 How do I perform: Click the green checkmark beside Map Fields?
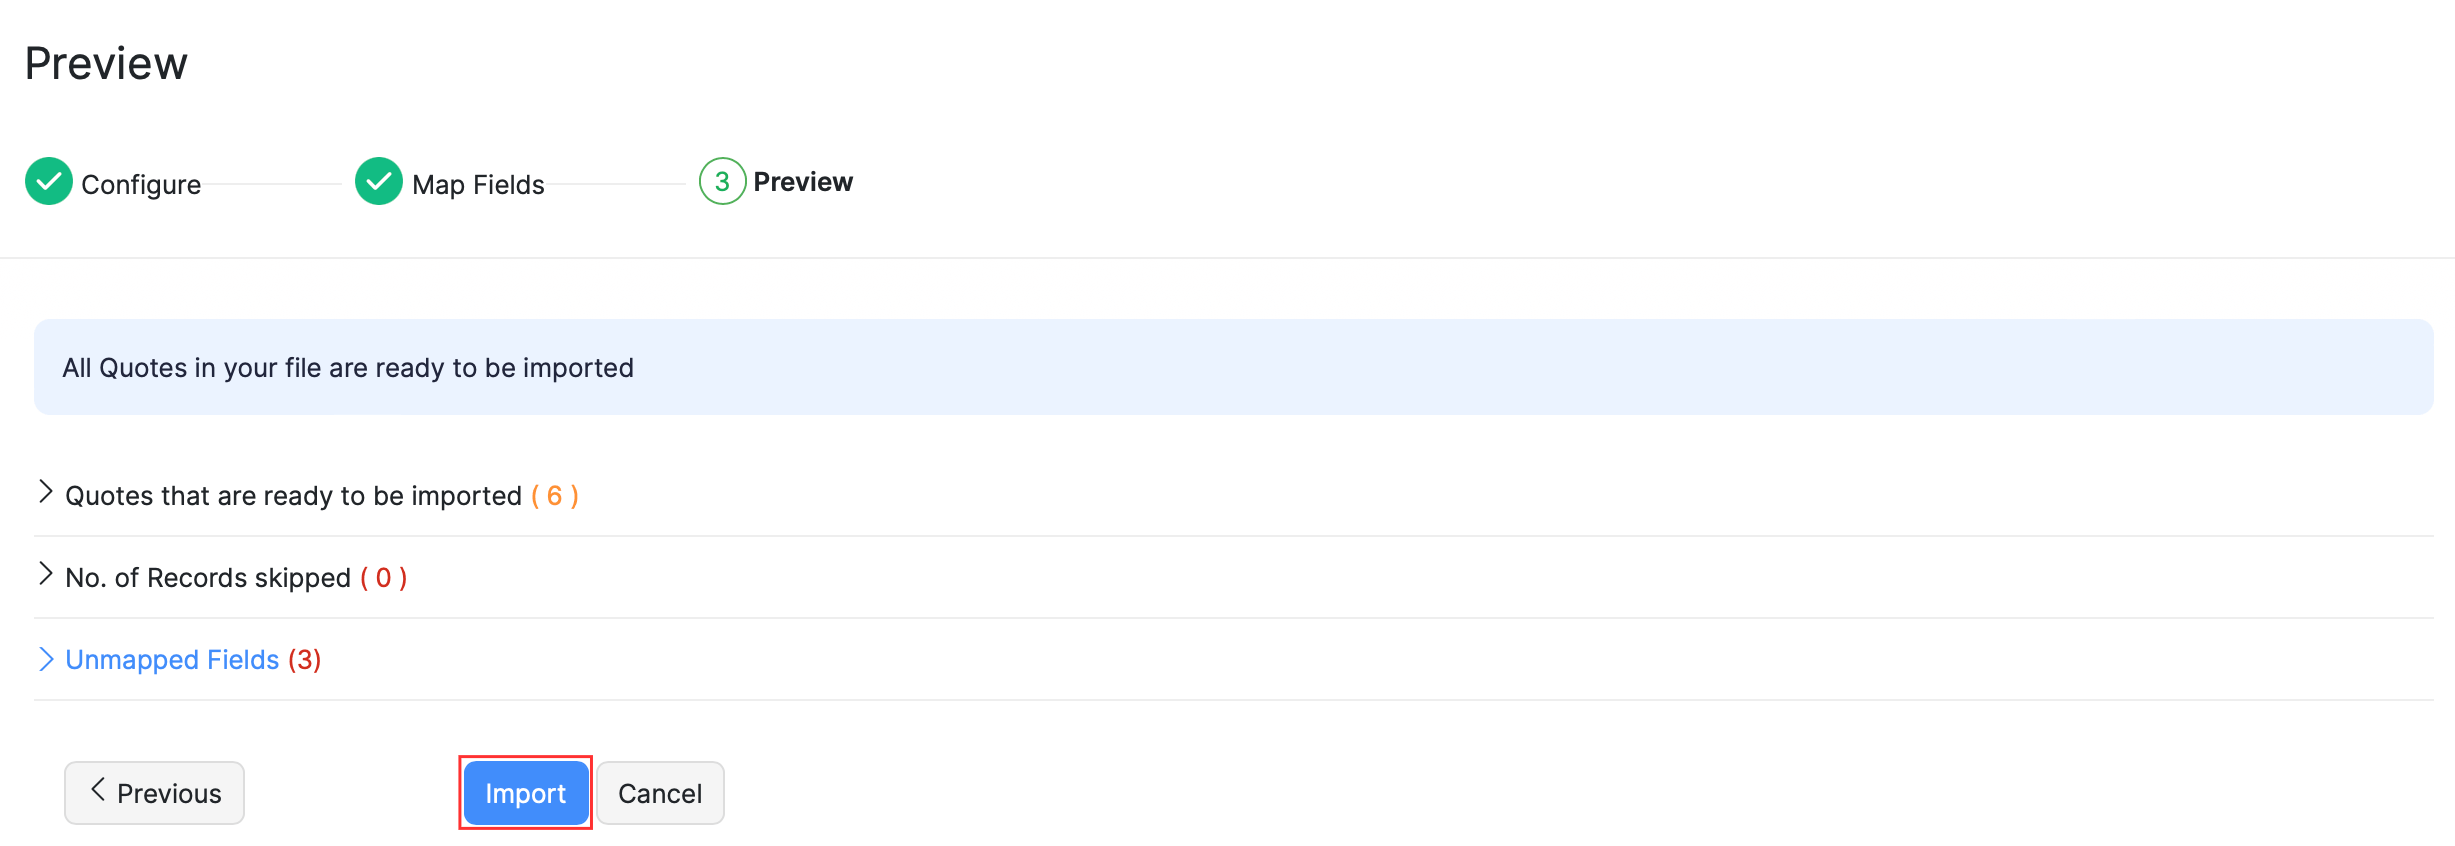378,182
